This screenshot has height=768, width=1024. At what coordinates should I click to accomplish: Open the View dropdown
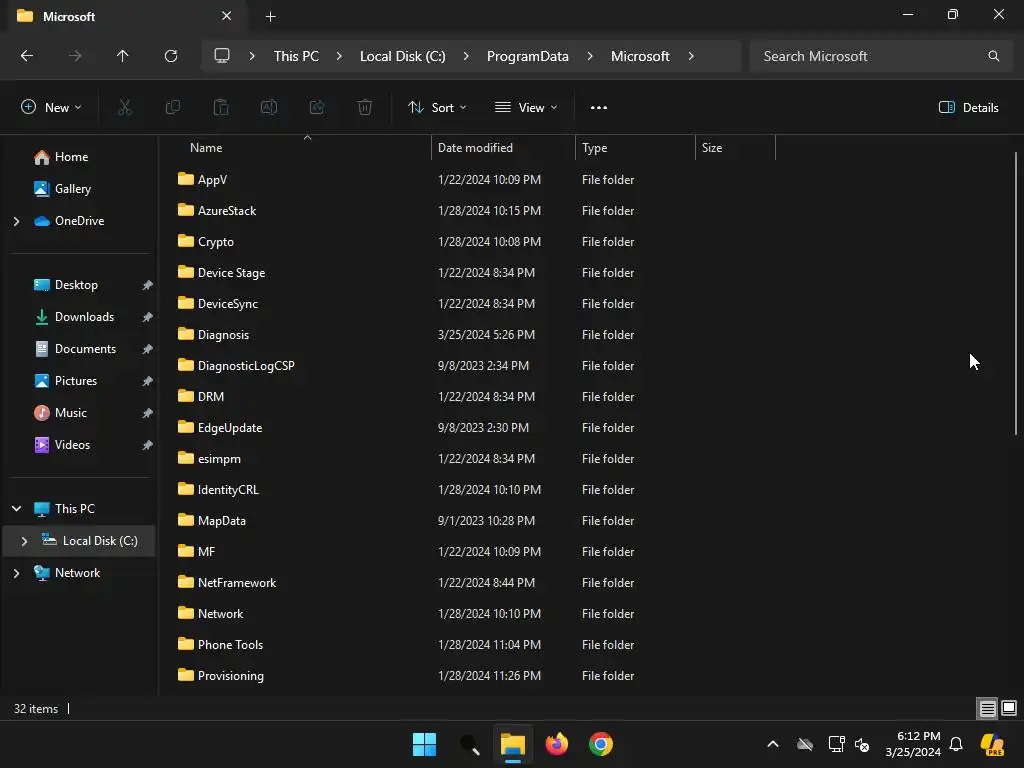coord(526,108)
